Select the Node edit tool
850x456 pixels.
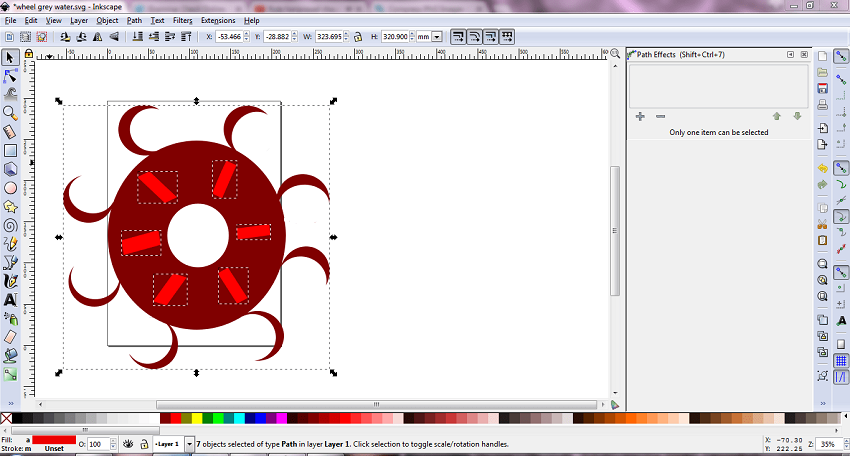(10, 74)
